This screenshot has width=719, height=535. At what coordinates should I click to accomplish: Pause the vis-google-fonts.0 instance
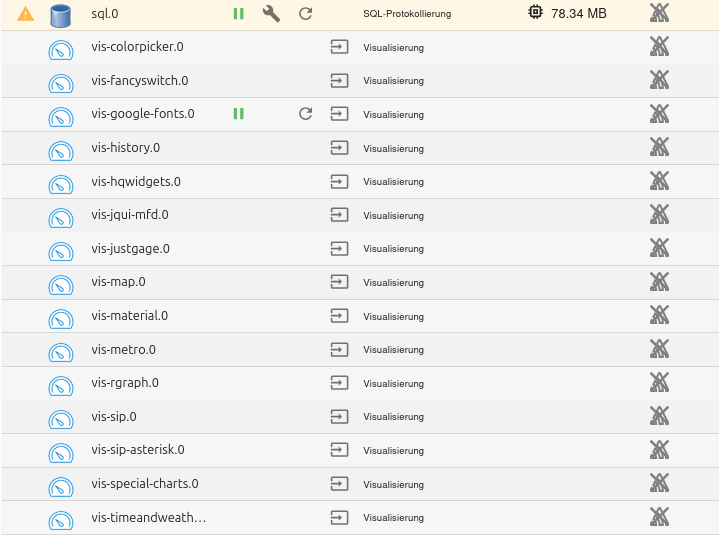tap(238, 114)
